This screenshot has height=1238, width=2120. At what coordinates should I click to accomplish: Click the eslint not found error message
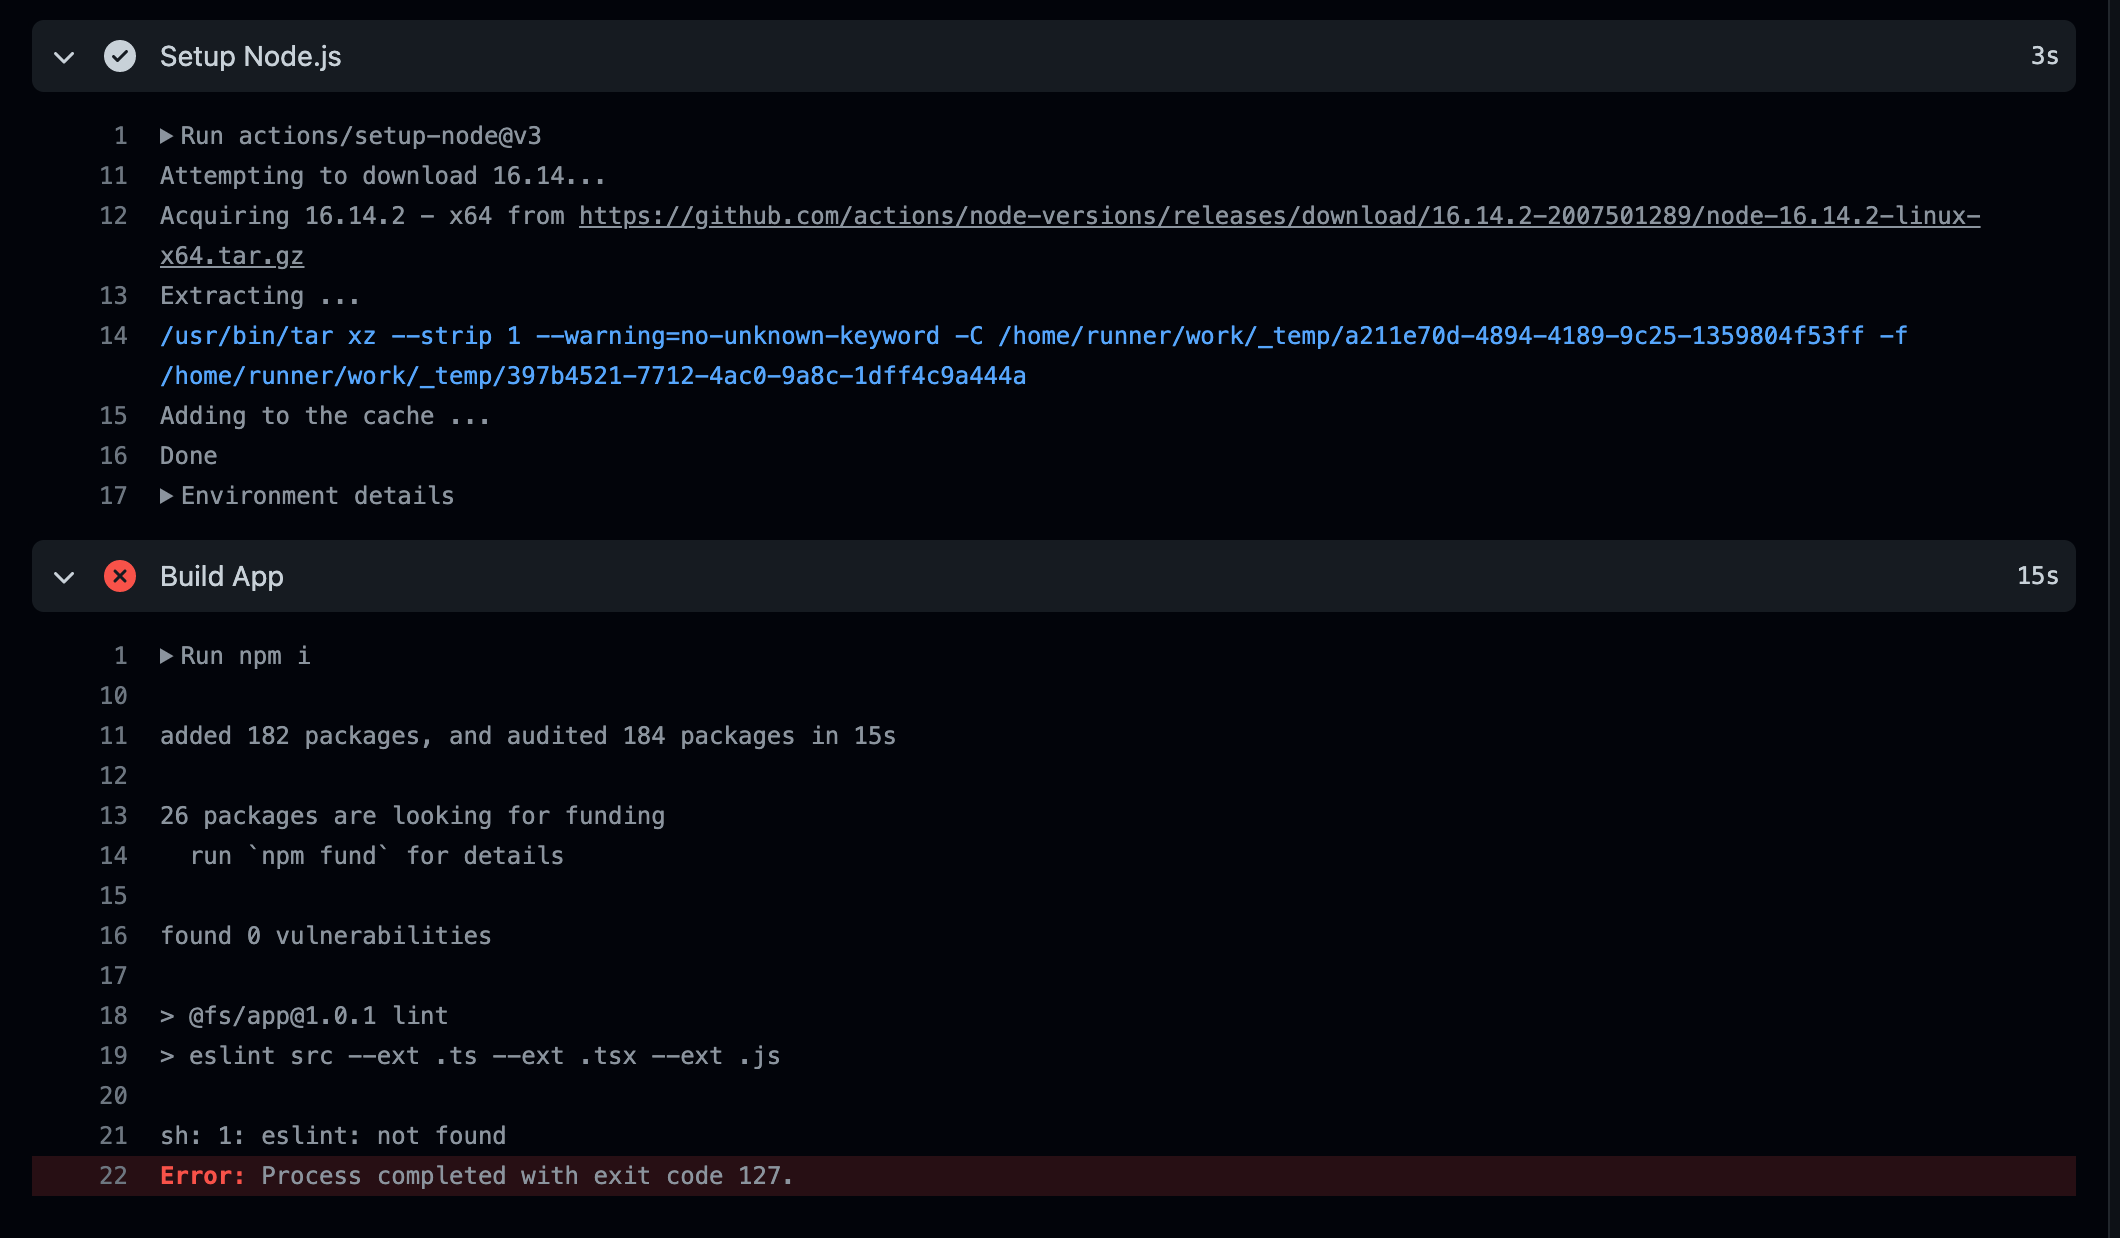pos(332,1135)
